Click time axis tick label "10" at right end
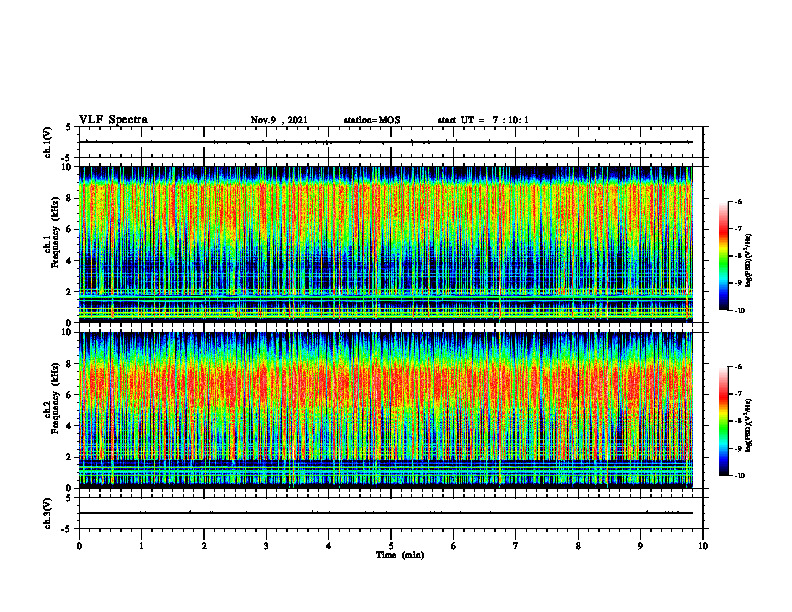 pos(703,546)
